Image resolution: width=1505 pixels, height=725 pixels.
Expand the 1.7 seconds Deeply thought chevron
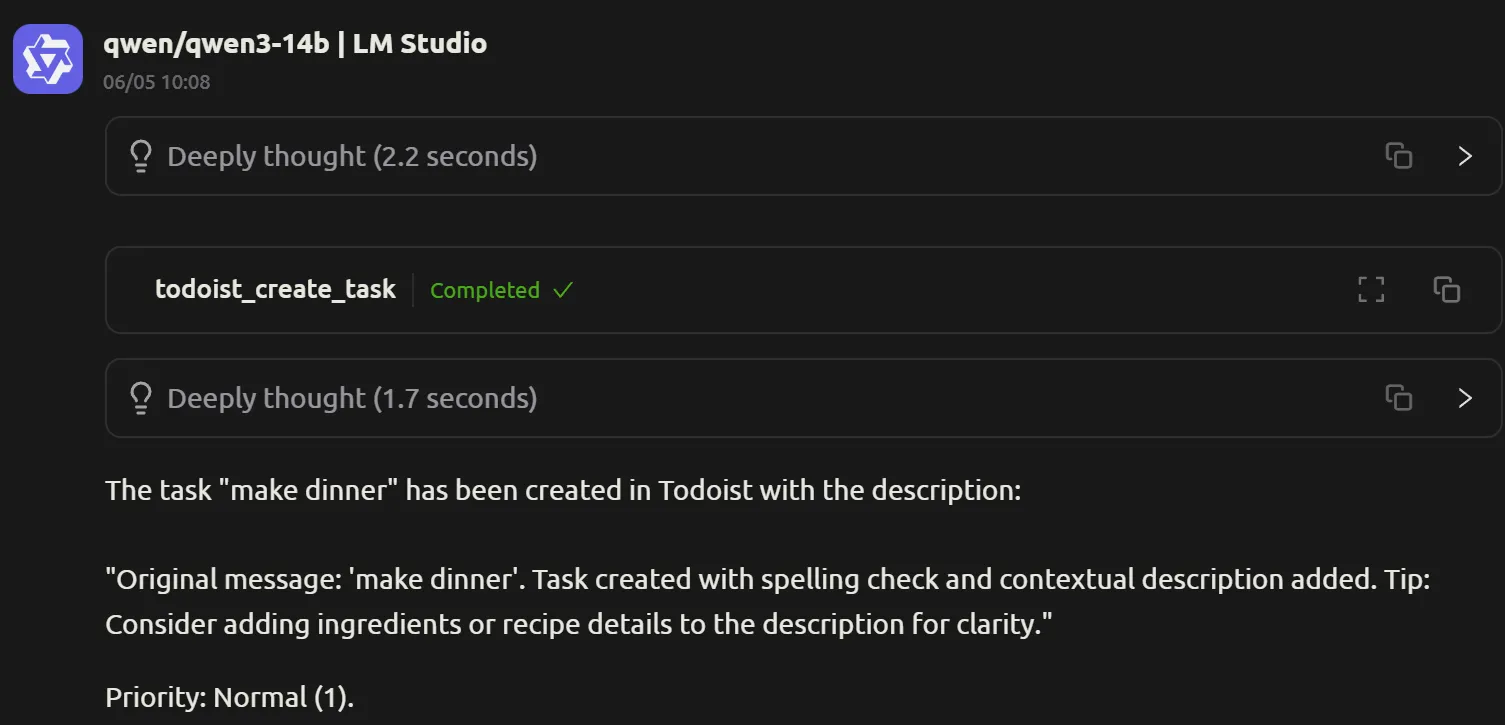(1465, 398)
